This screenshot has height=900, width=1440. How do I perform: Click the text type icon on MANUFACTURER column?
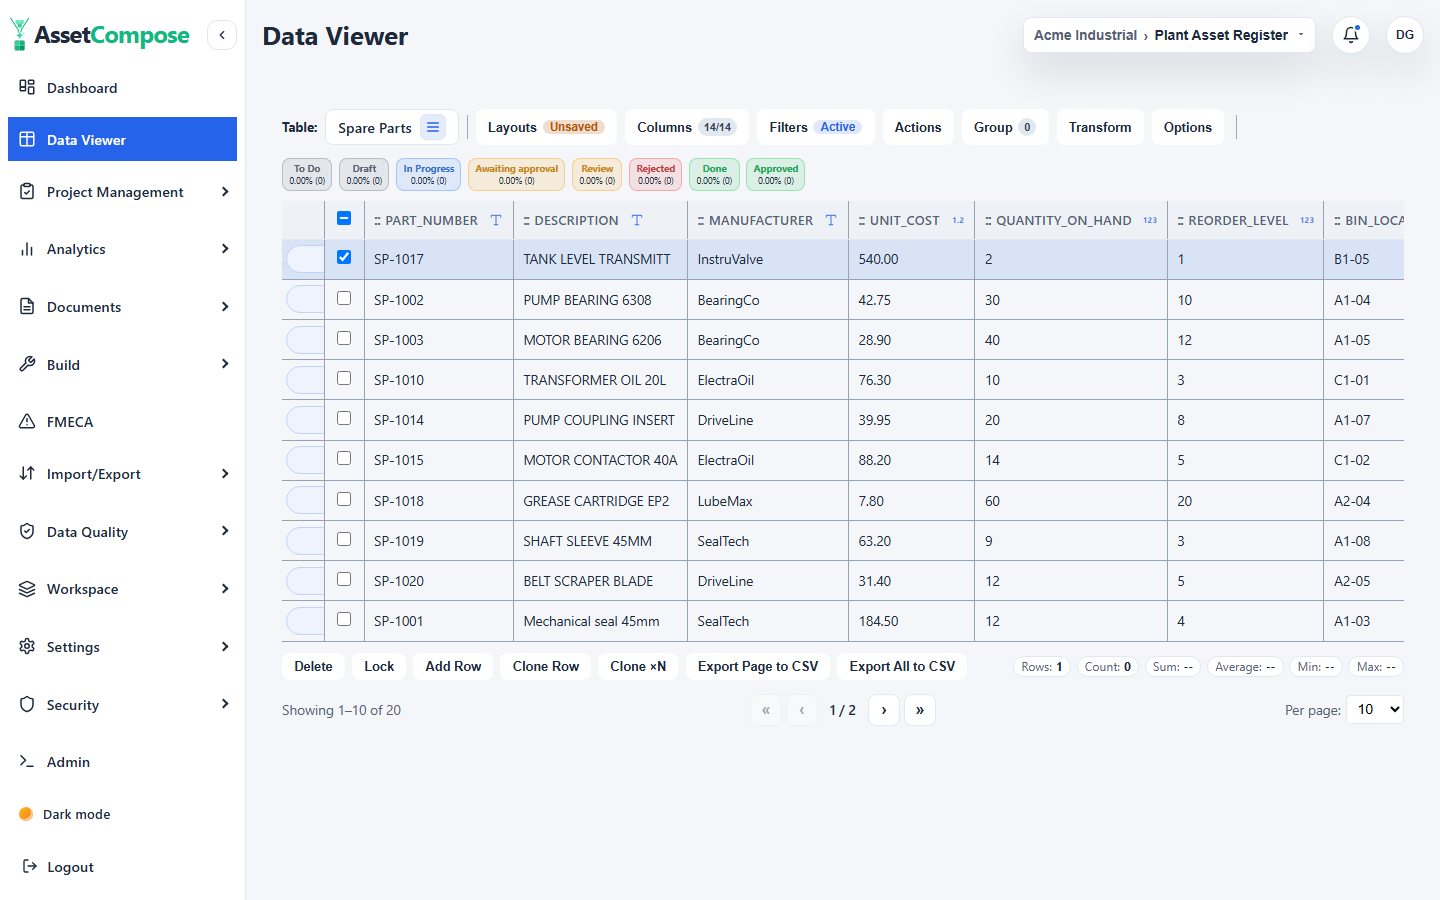pos(831,220)
